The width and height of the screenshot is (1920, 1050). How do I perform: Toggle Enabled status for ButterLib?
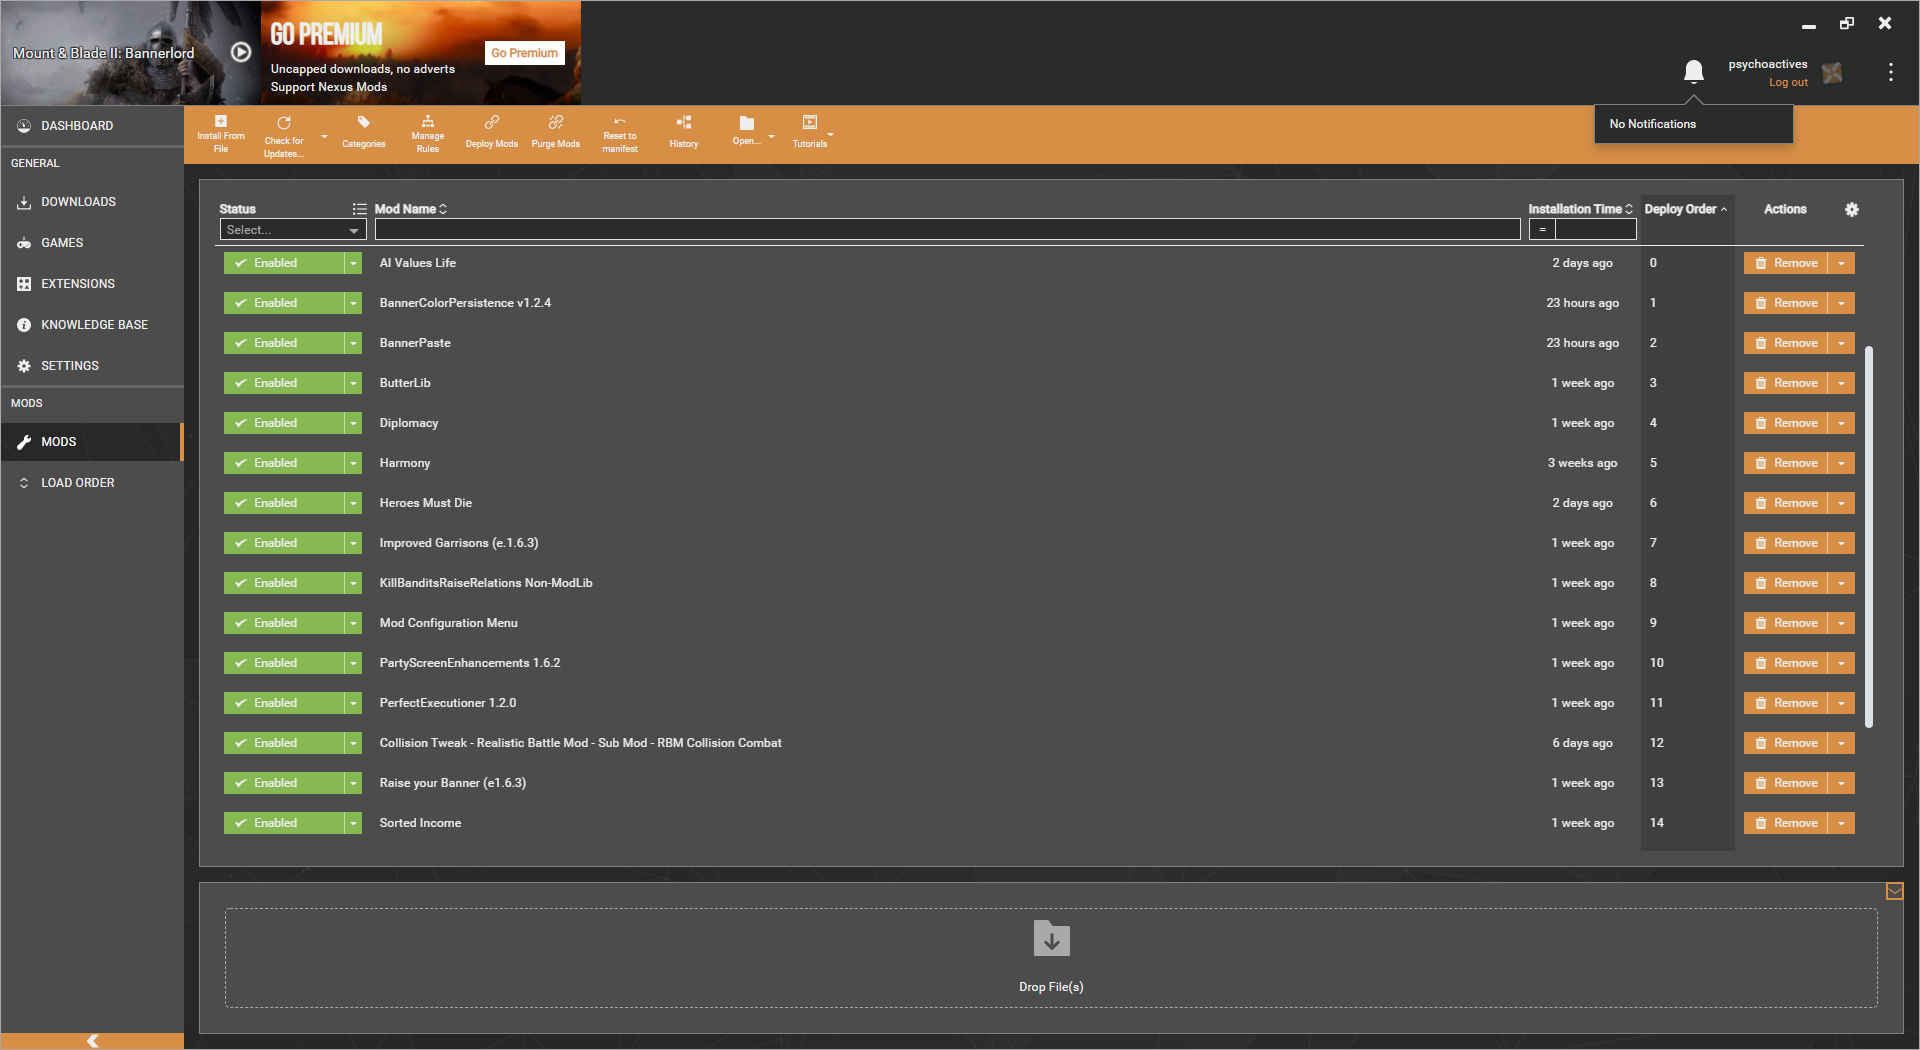(x=284, y=383)
